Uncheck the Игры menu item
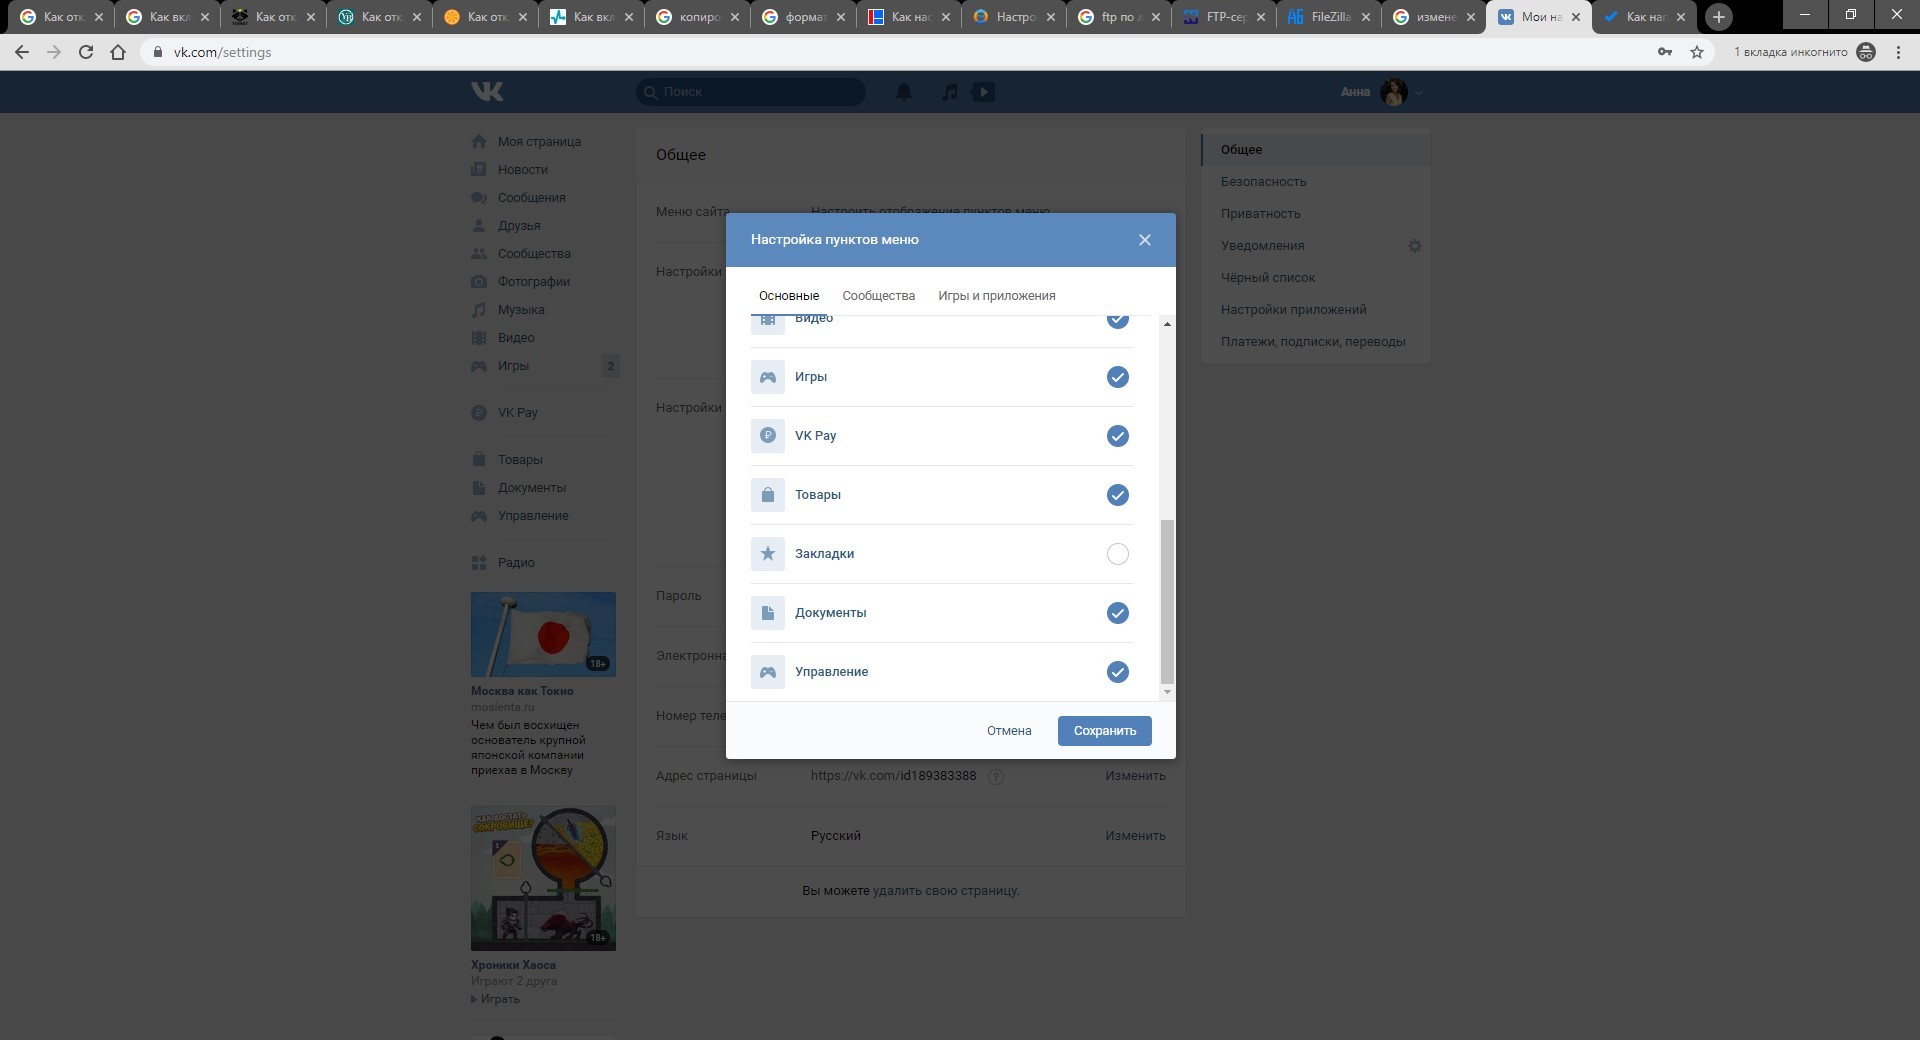The width and height of the screenshot is (1920, 1040). tap(1118, 377)
